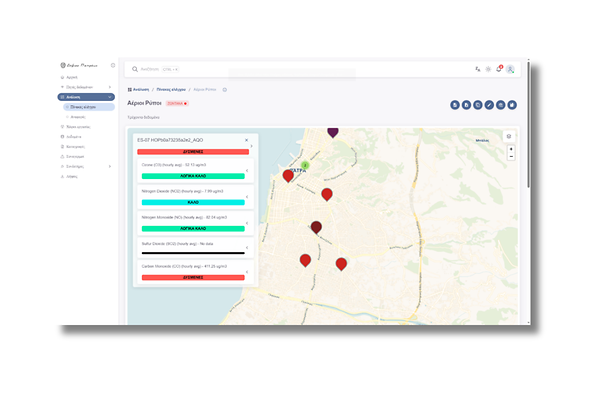601x400 pixels.
Task: Click the municipality logo in sidebar
Action: [79, 65]
